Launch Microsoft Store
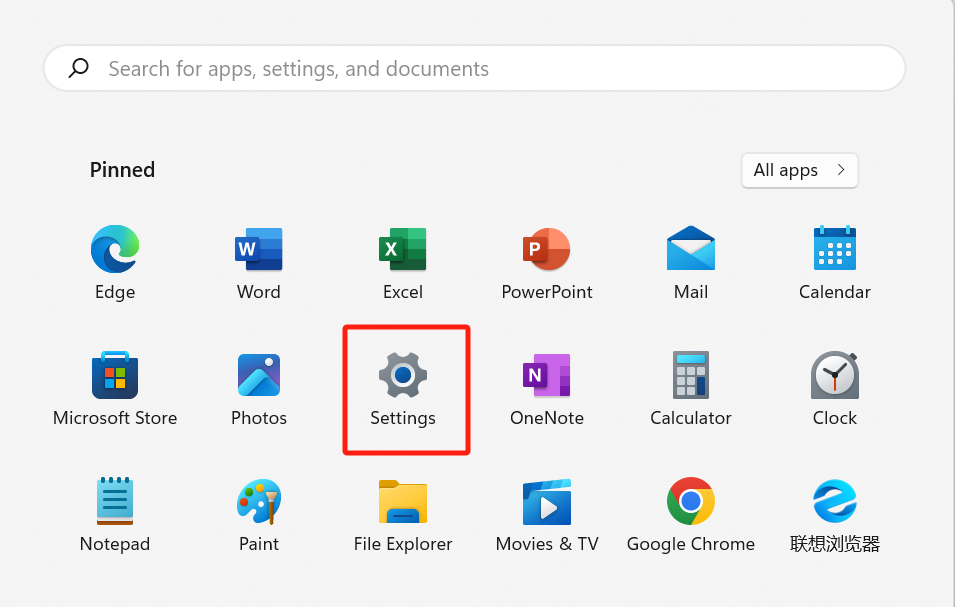Viewport: 955px width, 607px height. (x=115, y=375)
